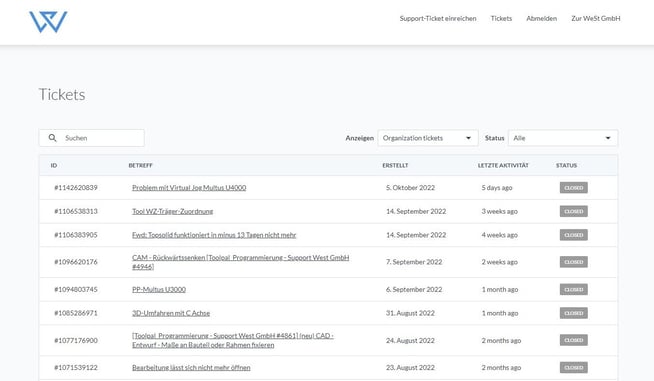Open ticket 3D-Umfahren mit C Achse
The image size is (654, 381).
pos(171,313)
